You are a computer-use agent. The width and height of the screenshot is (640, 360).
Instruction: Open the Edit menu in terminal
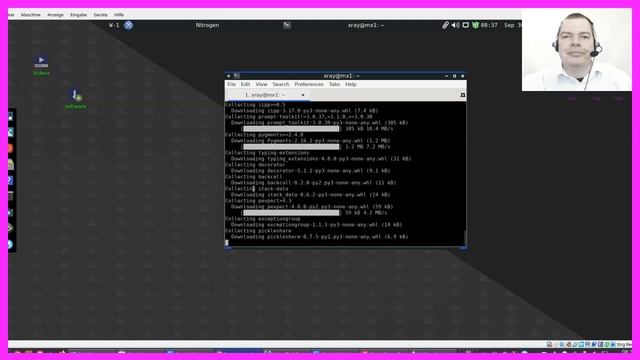245,84
